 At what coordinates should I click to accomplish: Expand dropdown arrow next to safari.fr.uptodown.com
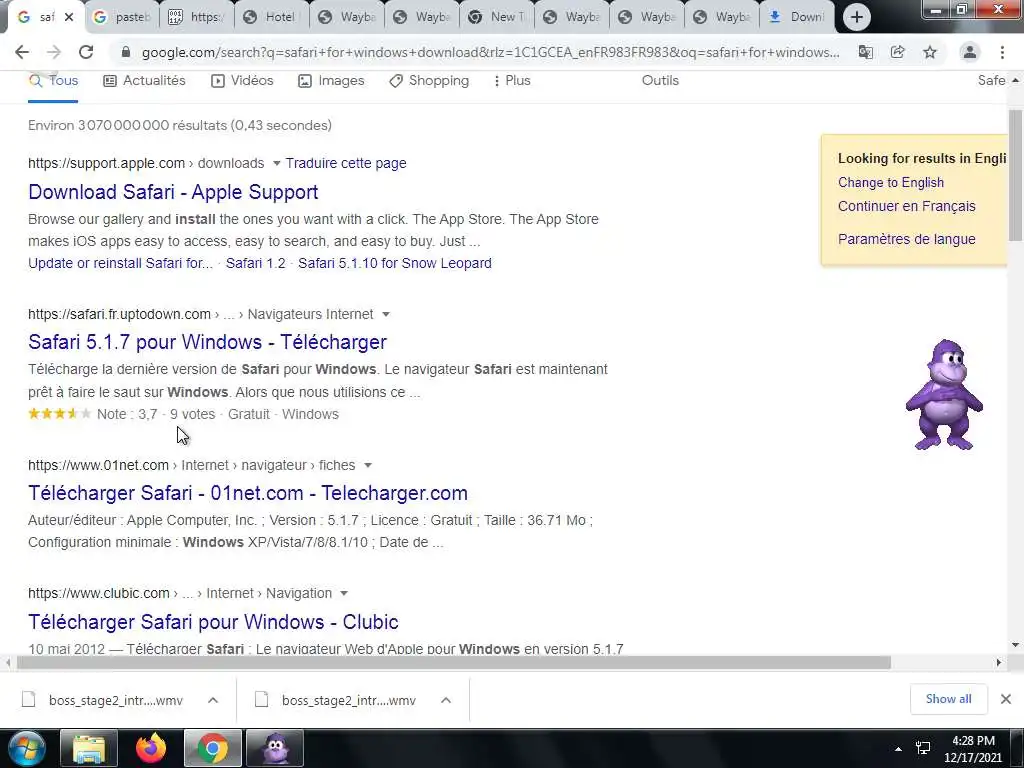pyautogui.click(x=386, y=315)
